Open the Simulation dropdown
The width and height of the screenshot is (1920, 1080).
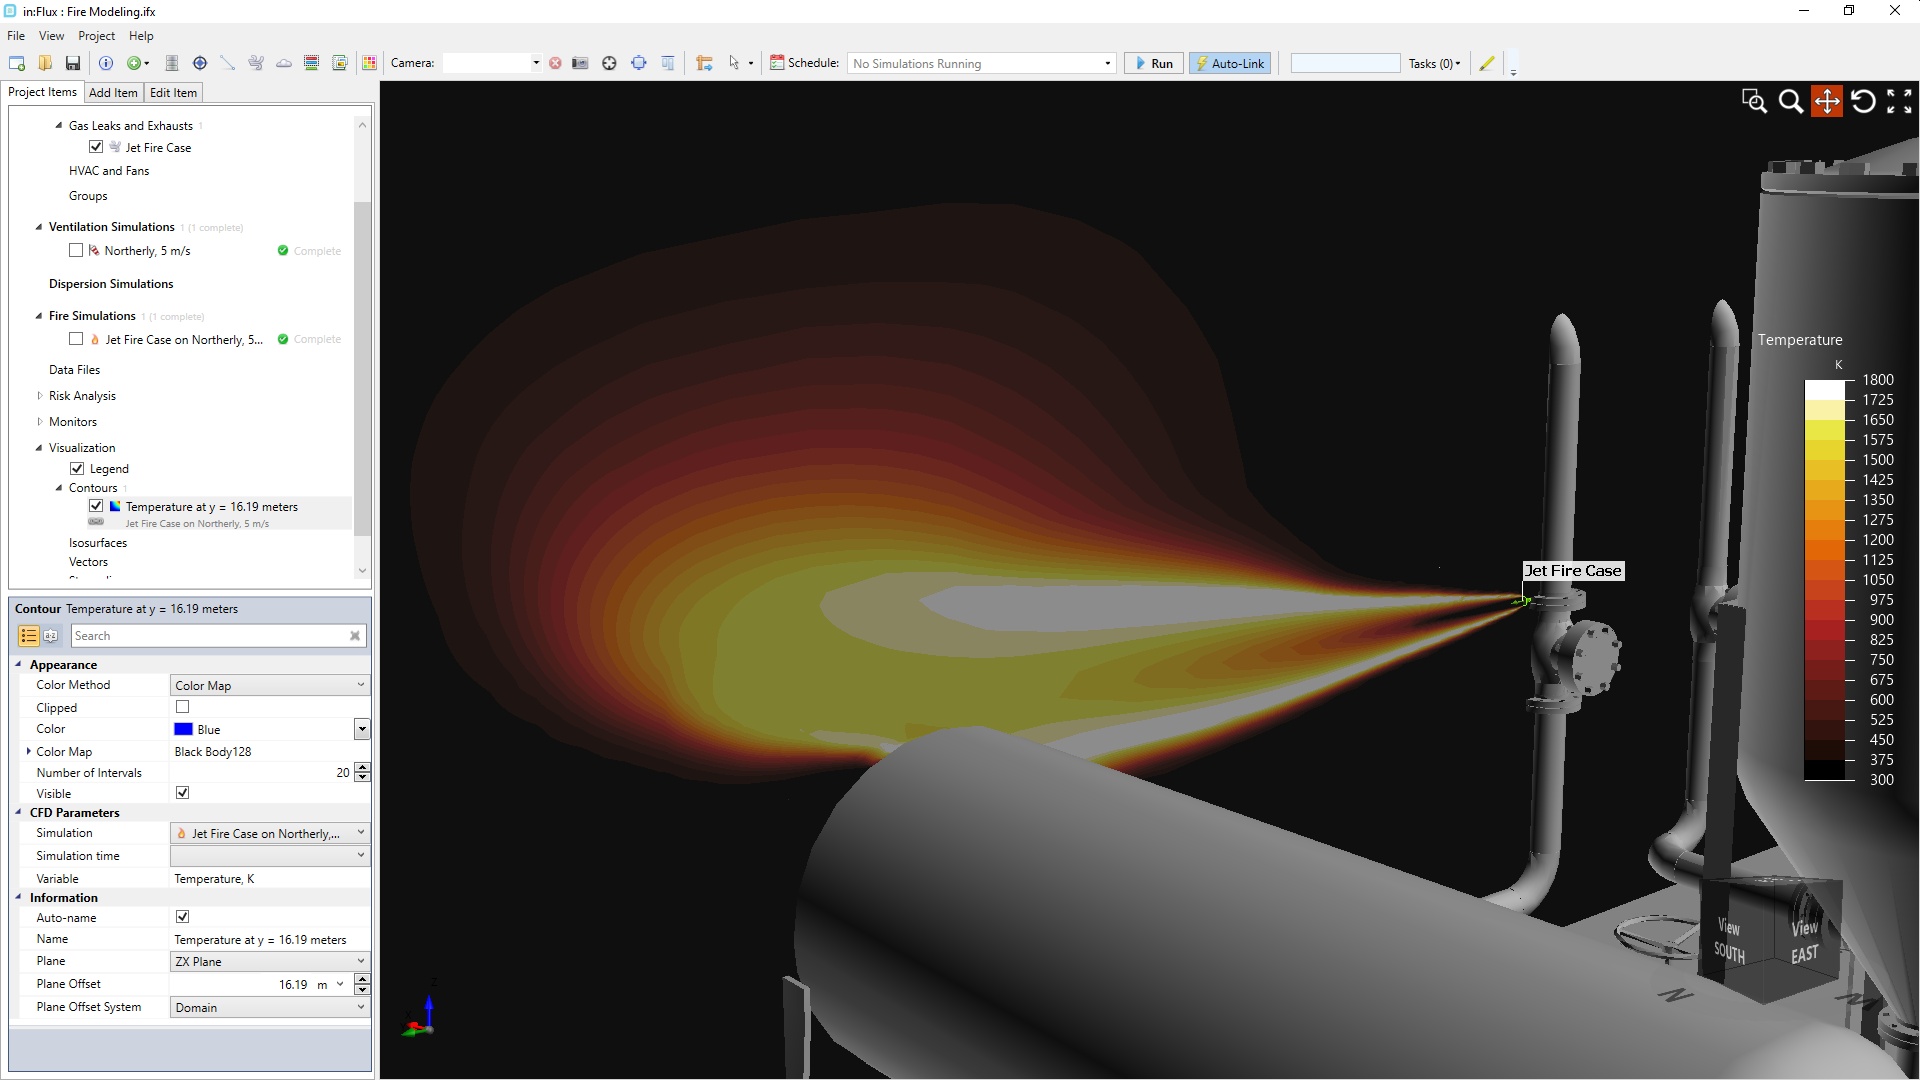pos(270,833)
